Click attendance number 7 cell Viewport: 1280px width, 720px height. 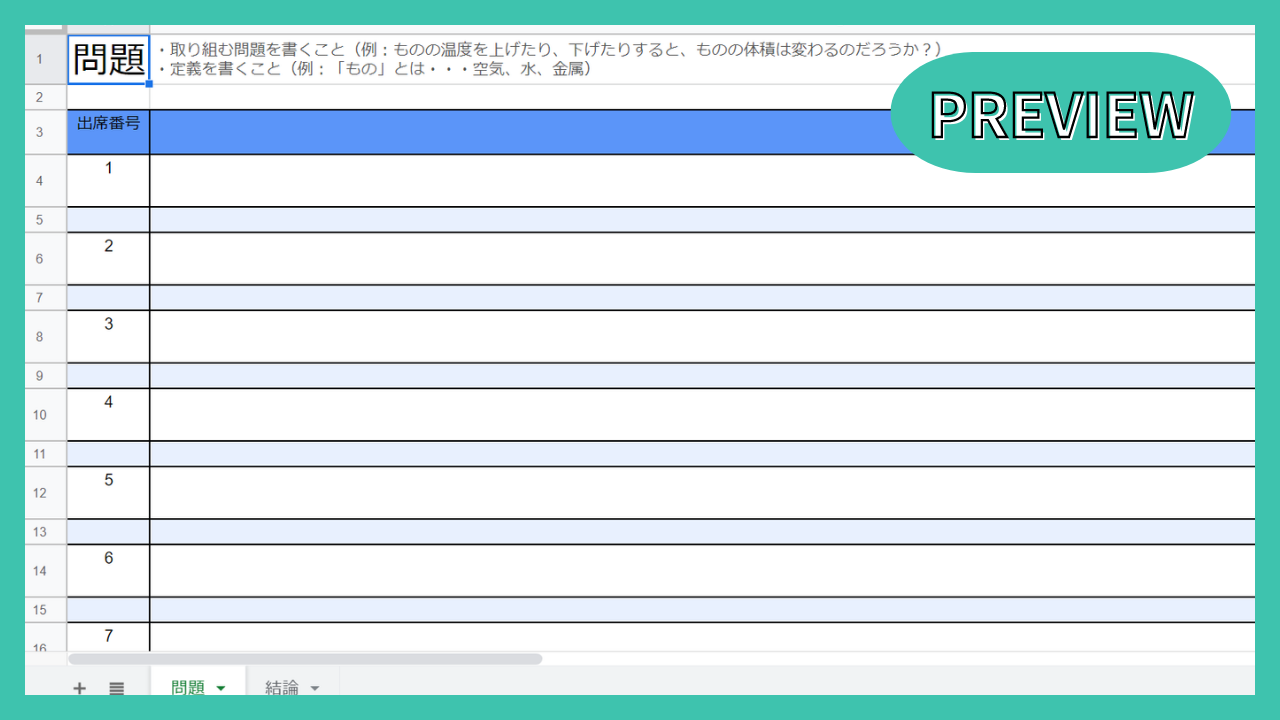point(109,637)
